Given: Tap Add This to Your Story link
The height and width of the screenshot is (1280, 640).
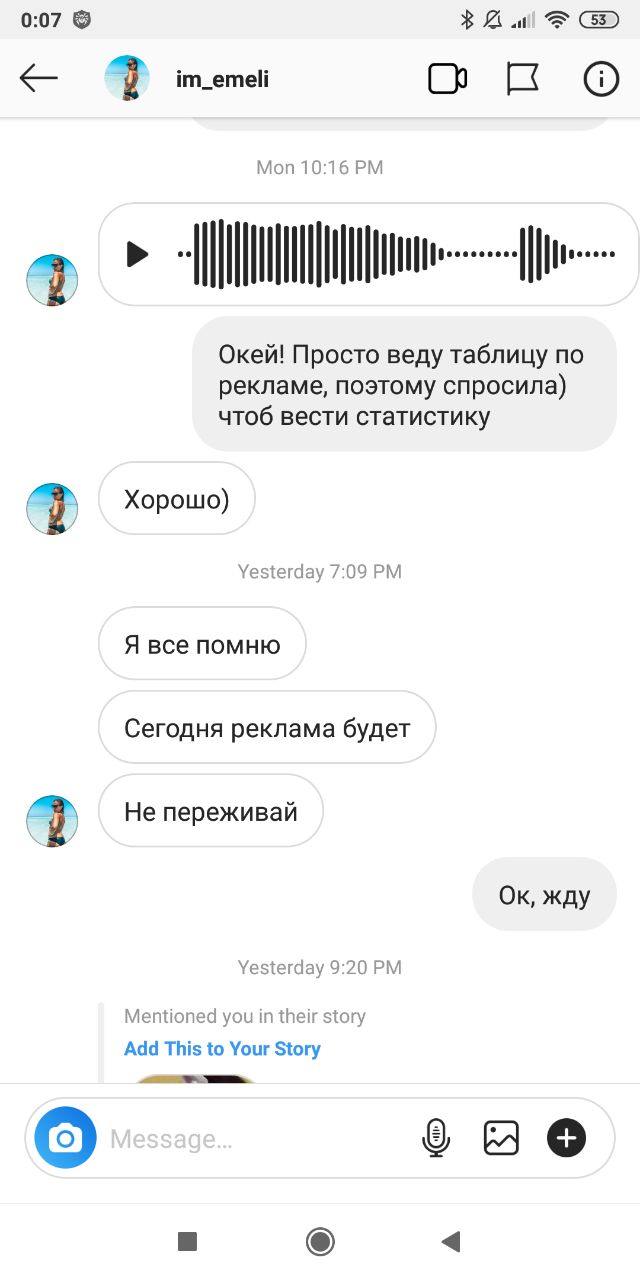Looking at the screenshot, I should (222, 1049).
